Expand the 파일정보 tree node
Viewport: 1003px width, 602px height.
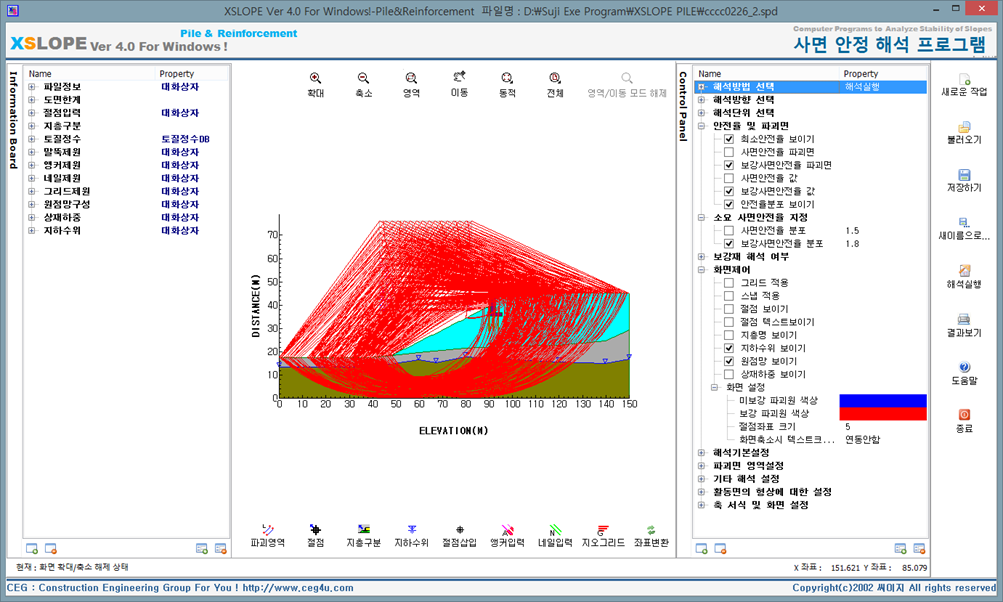point(31,86)
